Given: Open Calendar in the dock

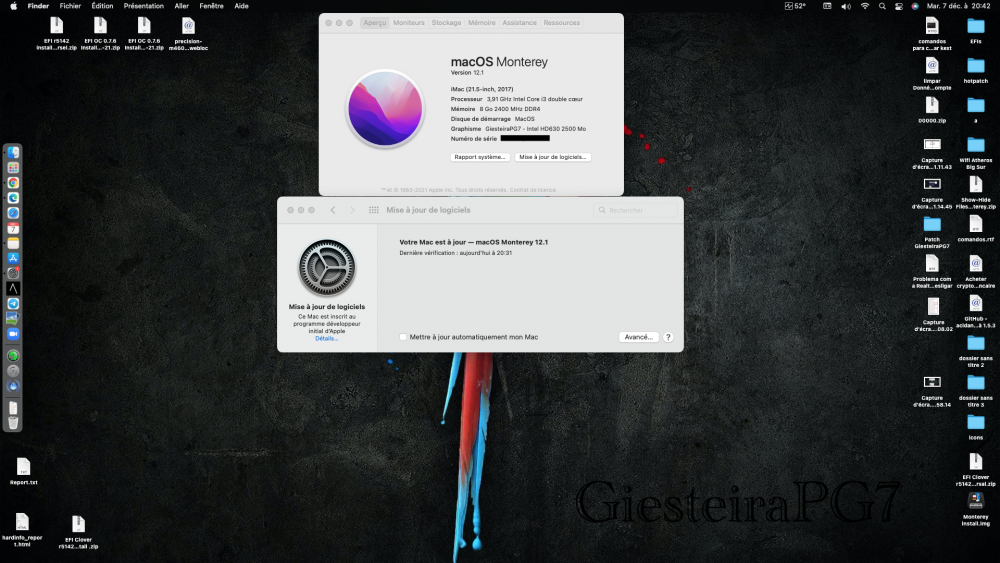Looking at the screenshot, I should pyautogui.click(x=13, y=228).
